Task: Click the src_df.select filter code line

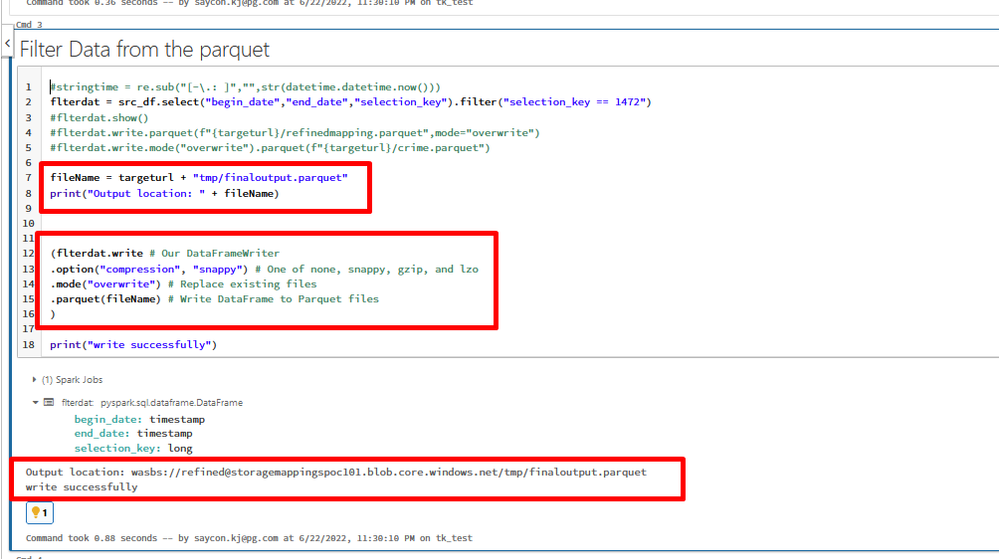Action: pyautogui.click(x=350, y=102)
